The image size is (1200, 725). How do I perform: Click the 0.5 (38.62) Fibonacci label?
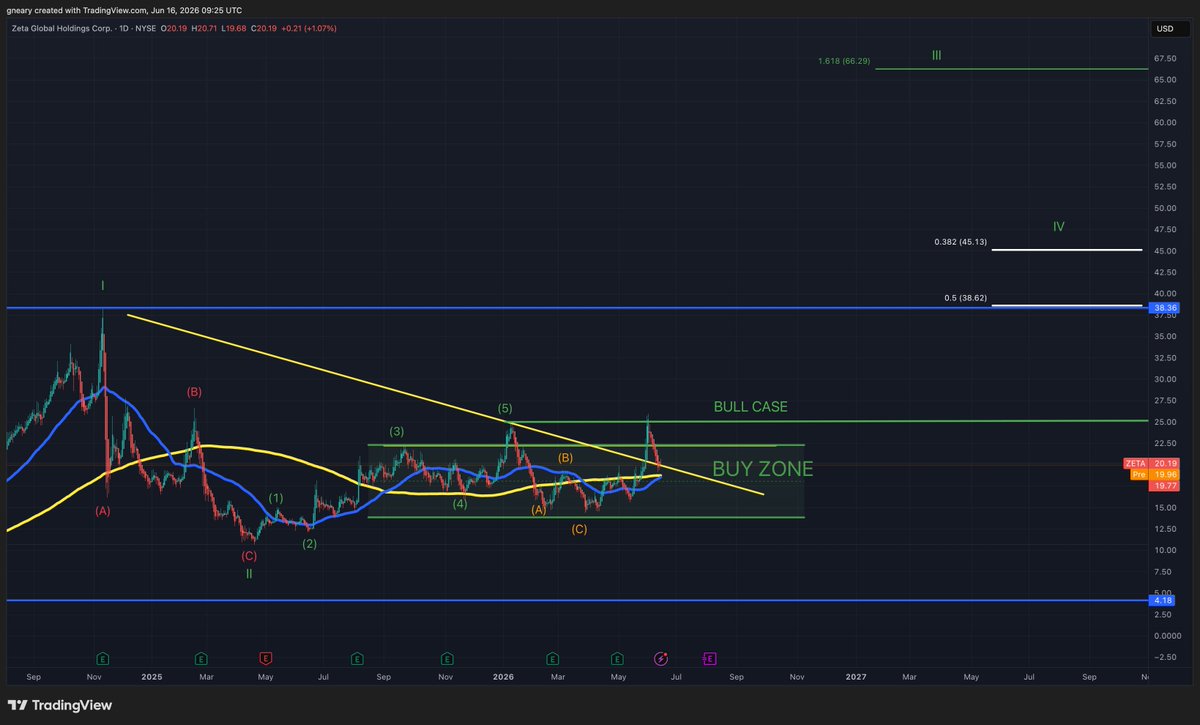pos(965,298)
